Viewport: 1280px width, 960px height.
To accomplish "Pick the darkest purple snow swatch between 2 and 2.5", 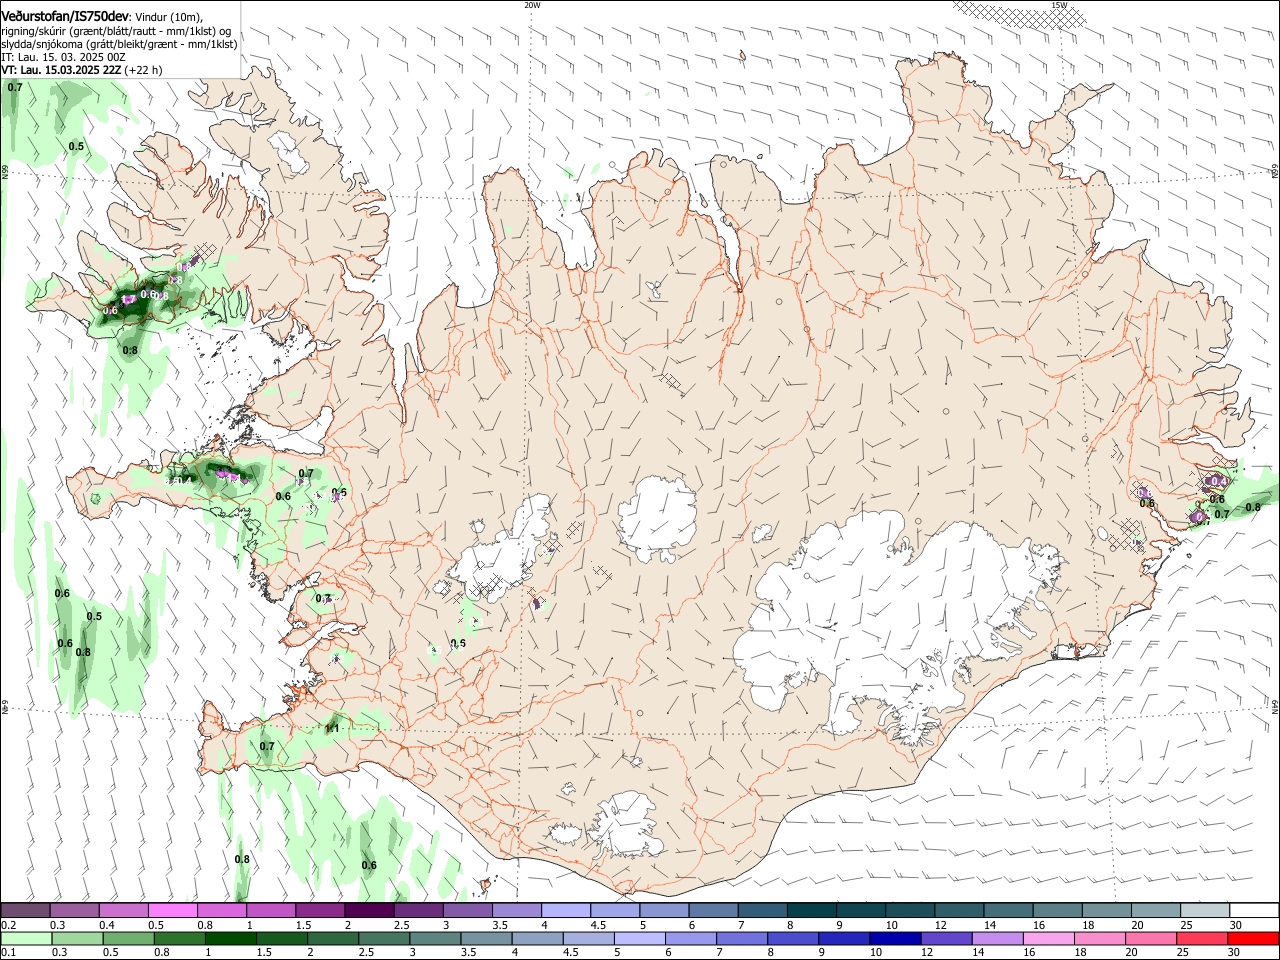I will [x=369, y=910].
